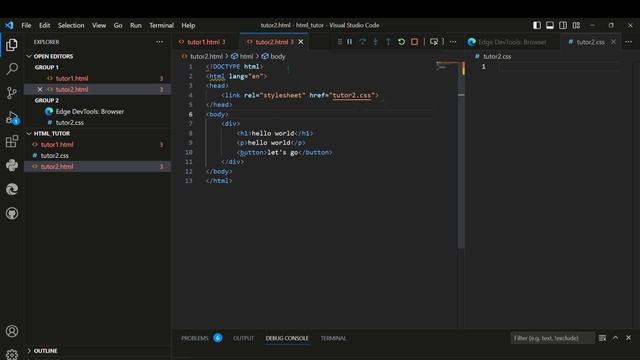
Task: Open Explorer views and more actions menu
Action: click(159, 42)
